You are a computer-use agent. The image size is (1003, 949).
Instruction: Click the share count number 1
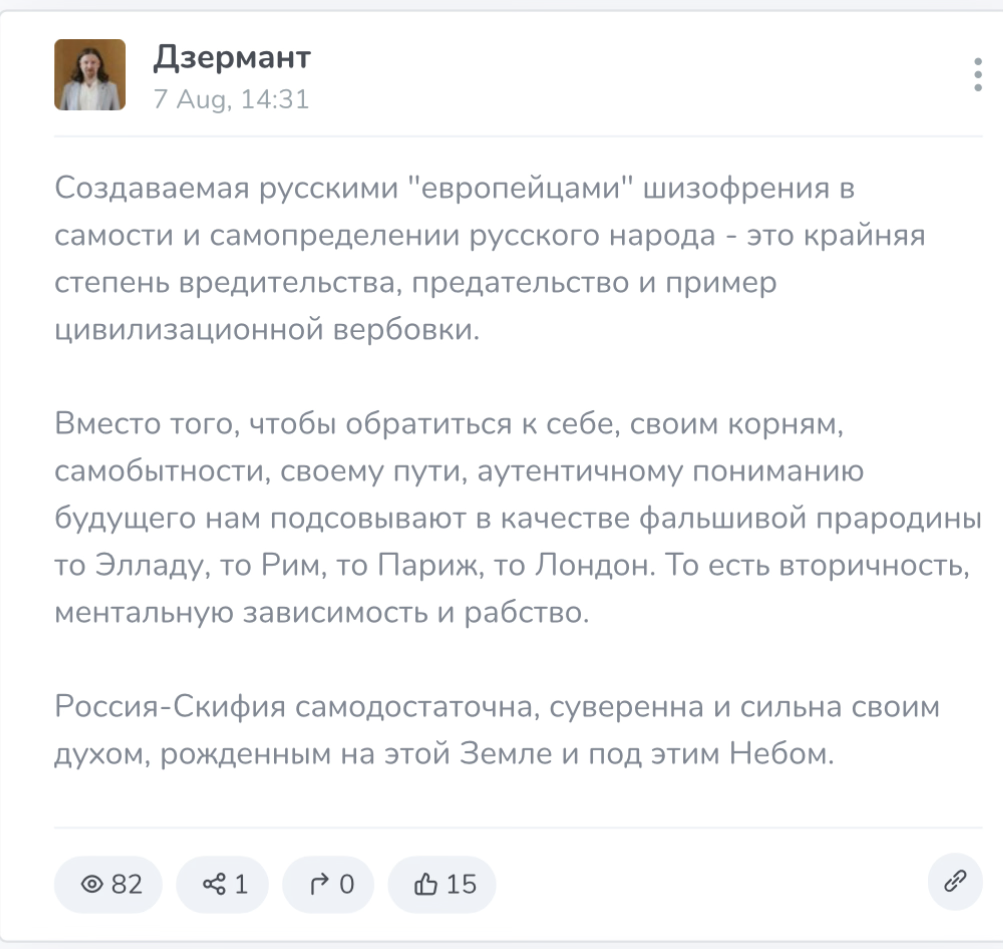tap(241, 884)
